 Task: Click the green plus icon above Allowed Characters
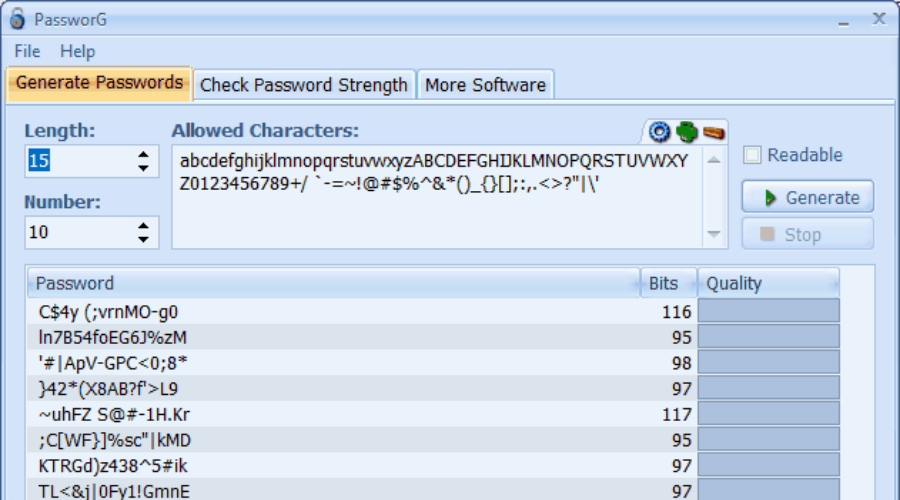(686, 132)
